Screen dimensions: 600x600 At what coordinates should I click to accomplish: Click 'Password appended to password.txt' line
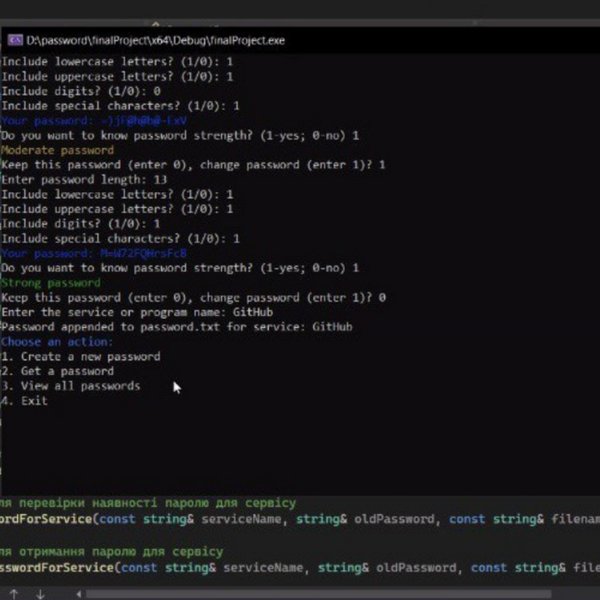pyautogui.click(x=177, y=327)
